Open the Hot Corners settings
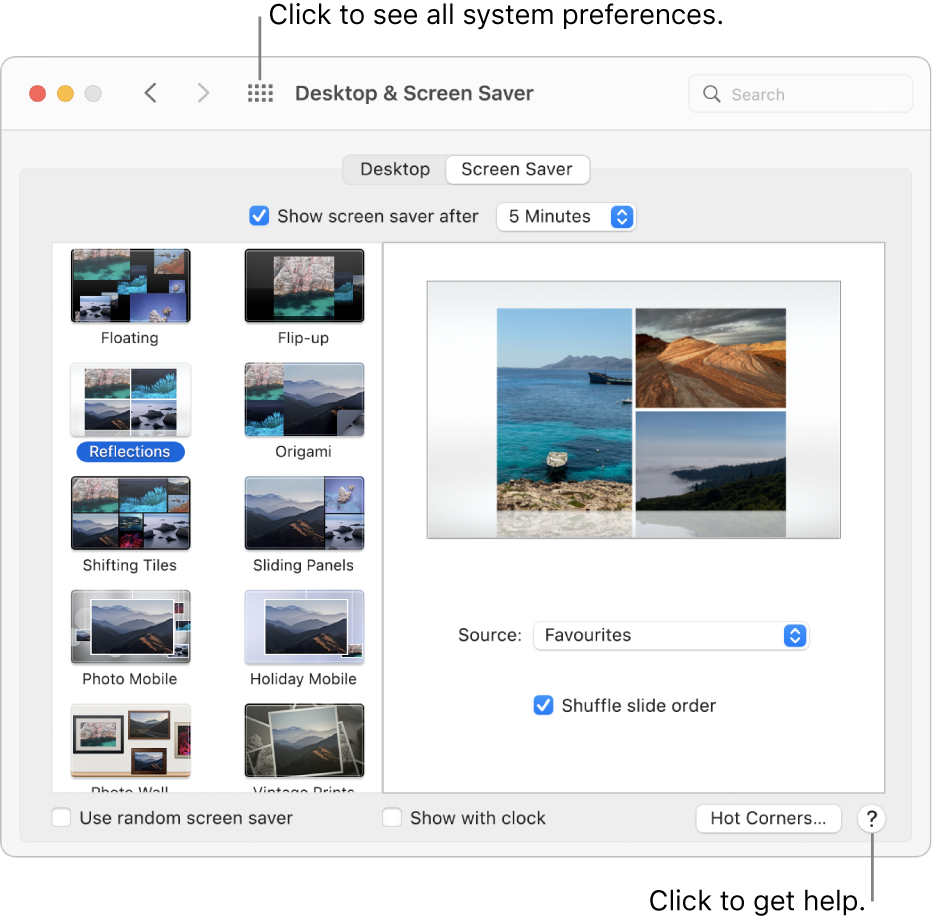The width and height of the screenshot is (934, 923). point(768,818)
